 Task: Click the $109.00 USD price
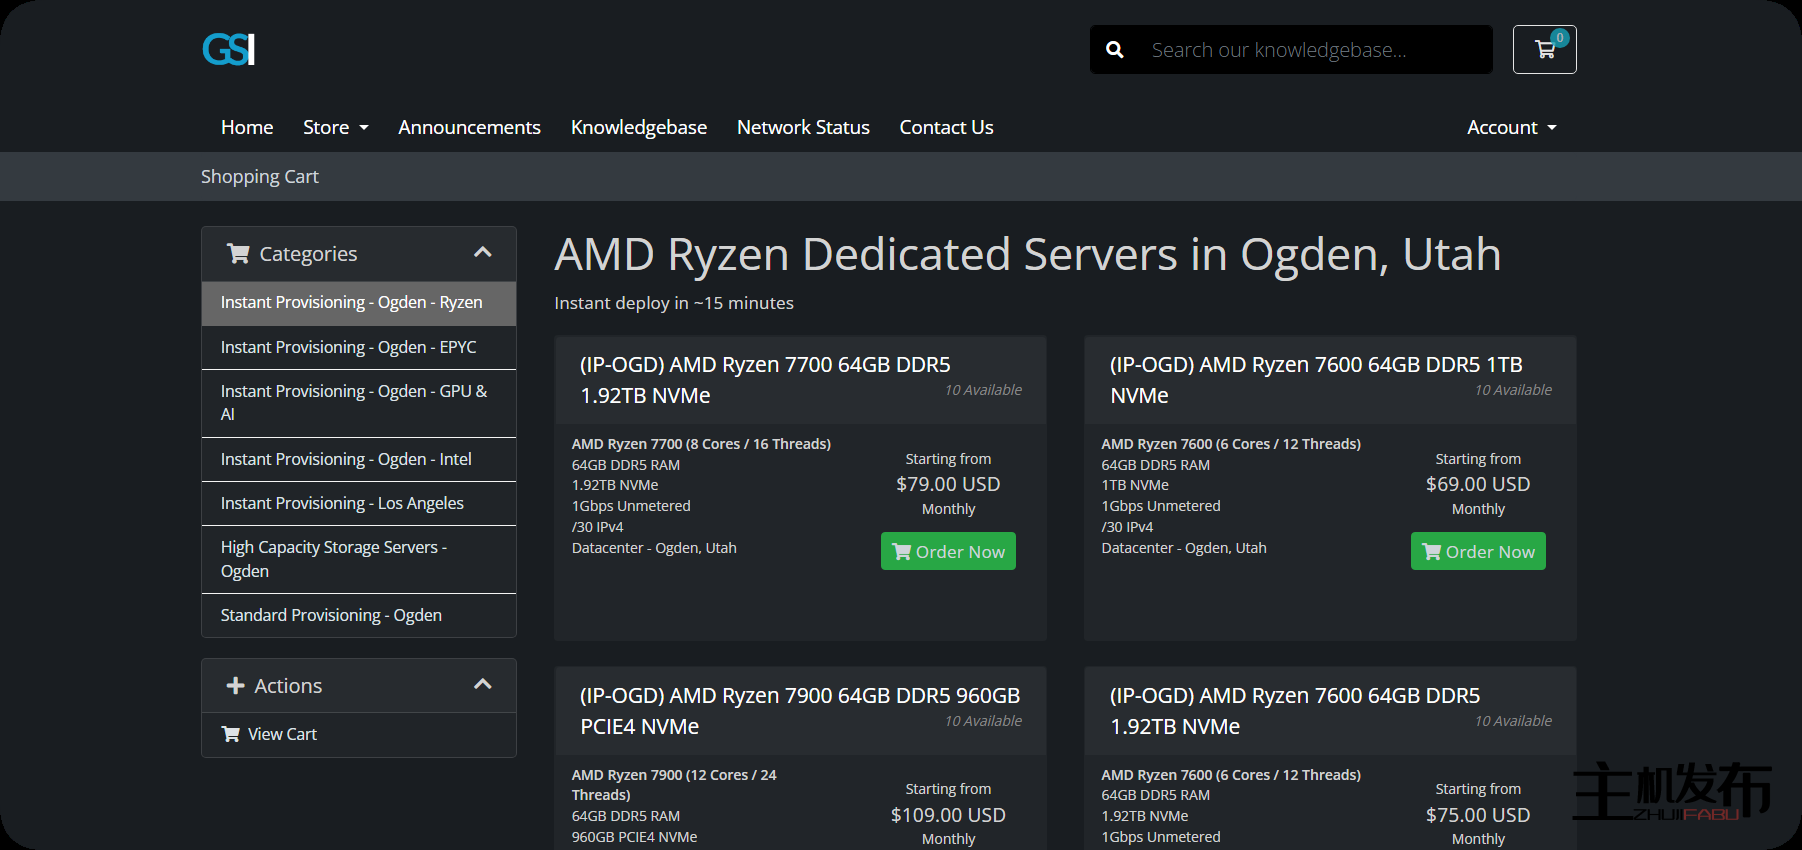(x=948, y=815)
